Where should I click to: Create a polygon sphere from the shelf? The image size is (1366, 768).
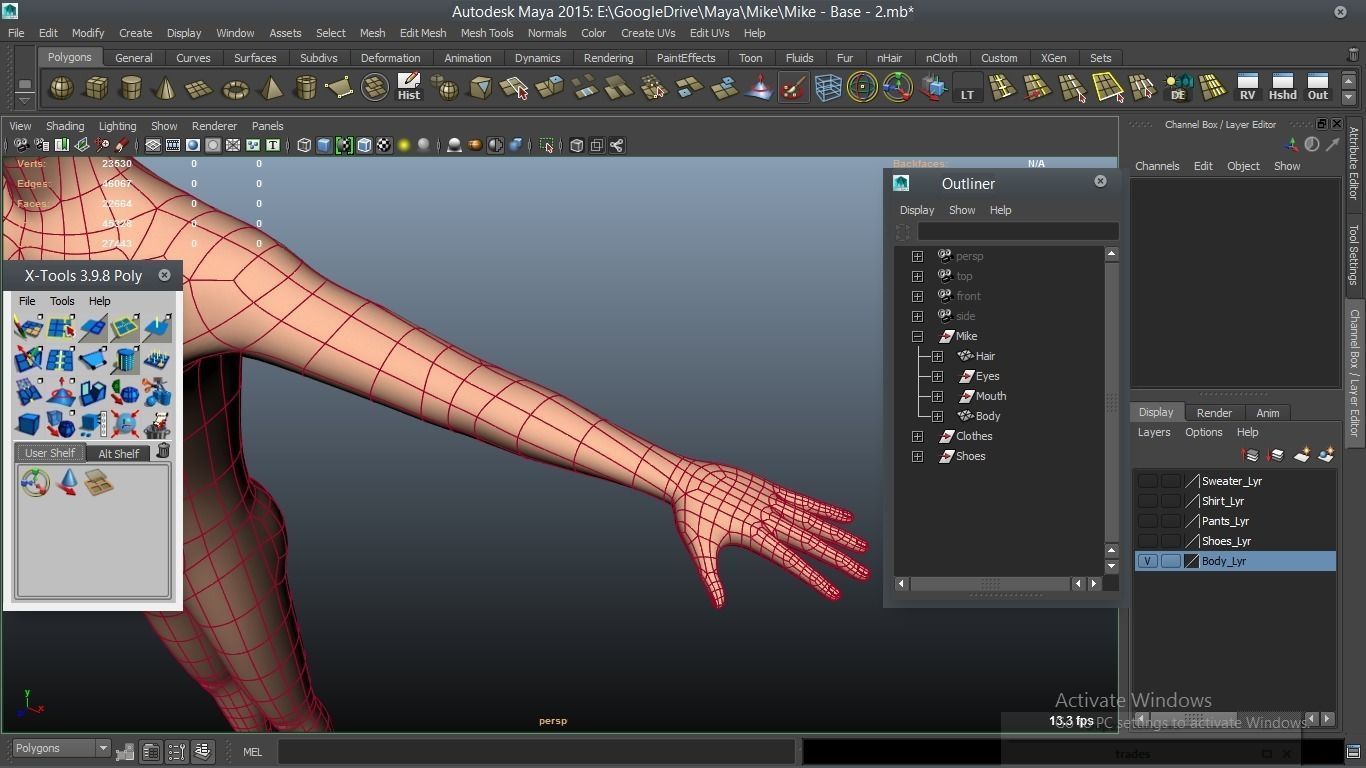pos(61,89)
